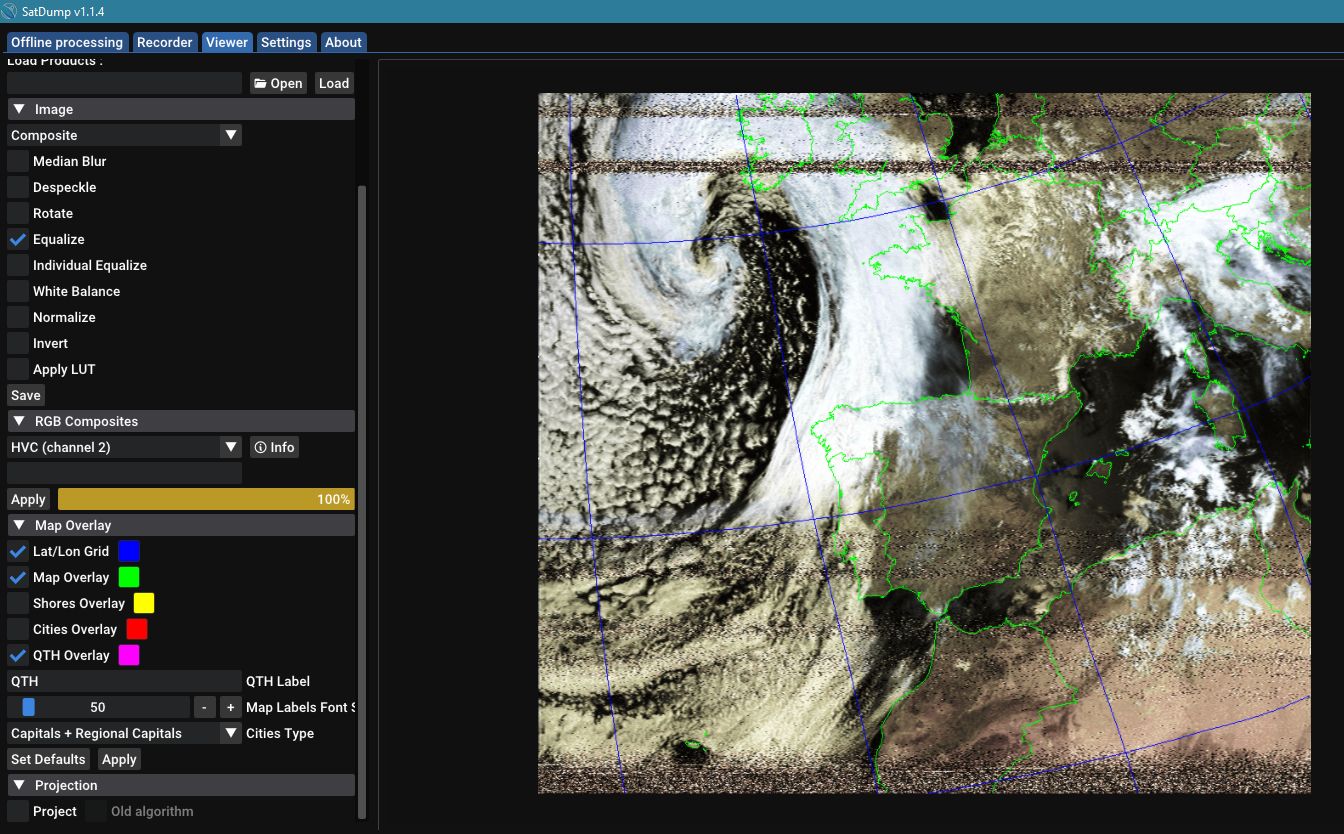Open the QTH Overlay magenta color swatch
Viewport: 1344px width, 834px height.
[129, 655]
